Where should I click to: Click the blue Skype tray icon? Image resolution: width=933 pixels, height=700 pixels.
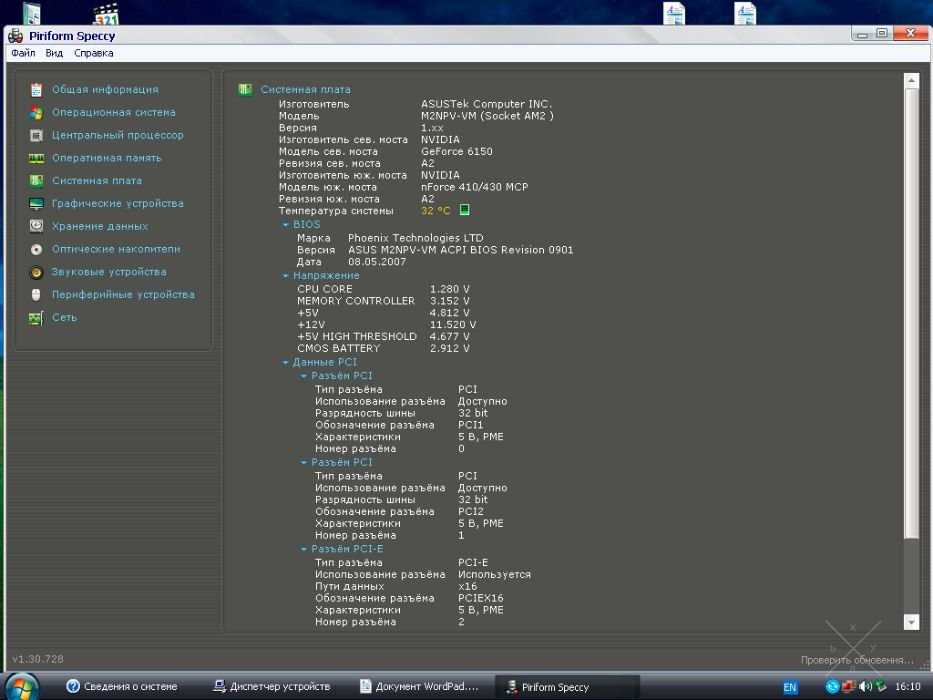(x=832, y=686)
